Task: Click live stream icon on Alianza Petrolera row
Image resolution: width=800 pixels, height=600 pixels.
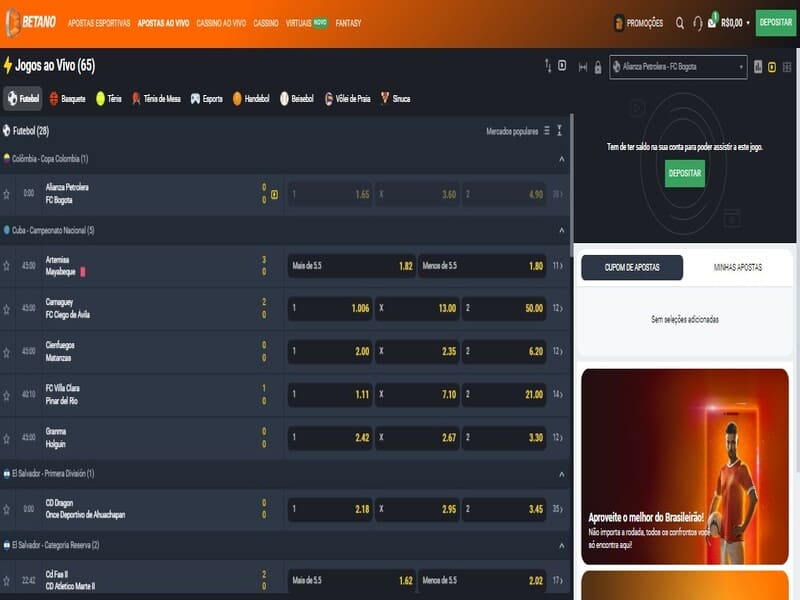Action: pyautogui.click(x=274, y=194)
